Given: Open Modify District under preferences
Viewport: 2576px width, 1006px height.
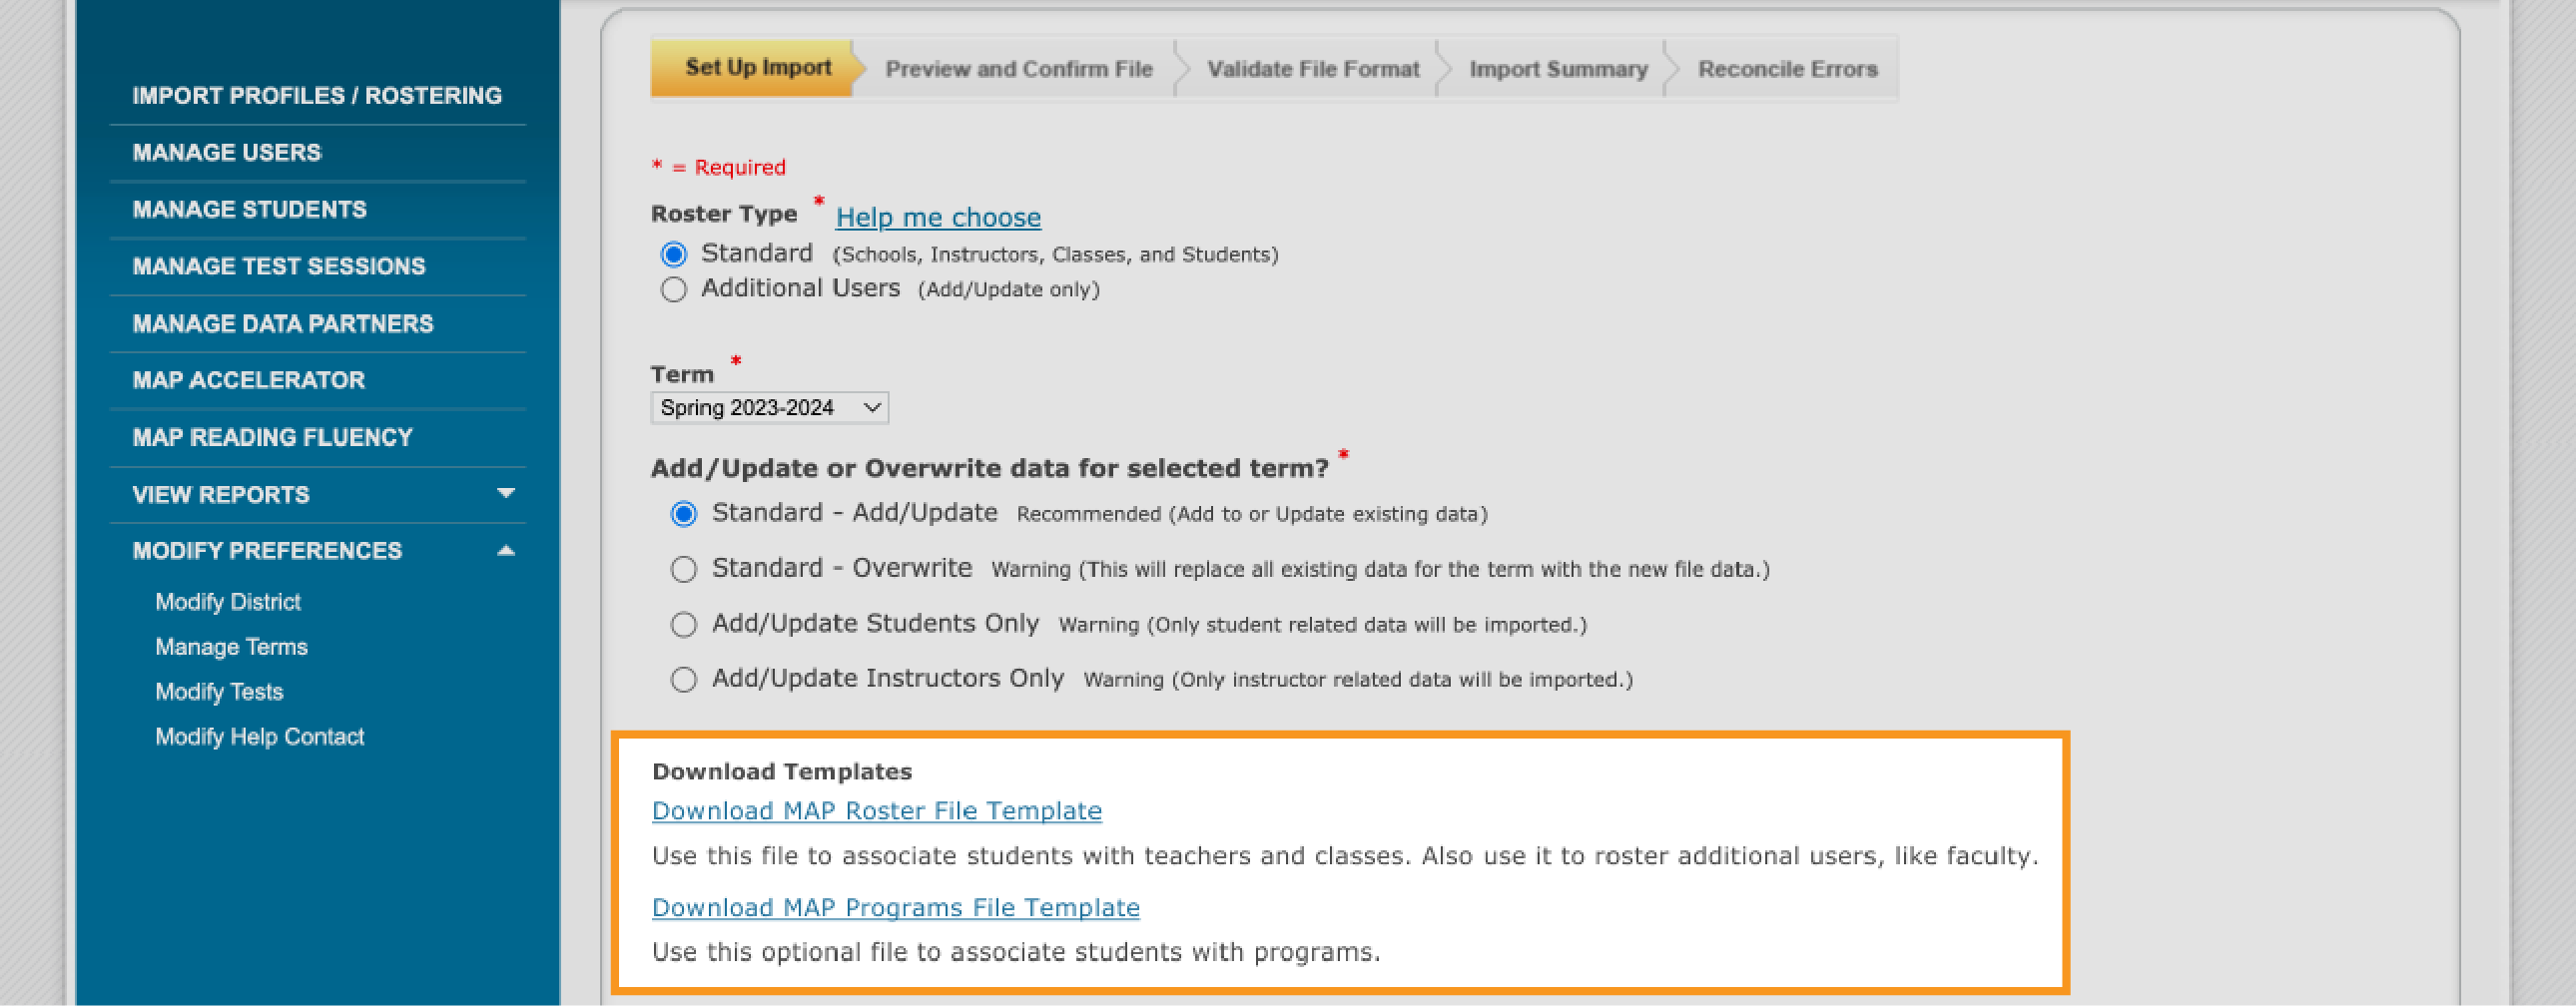Looking at the screenshot, I should [228, 602].
